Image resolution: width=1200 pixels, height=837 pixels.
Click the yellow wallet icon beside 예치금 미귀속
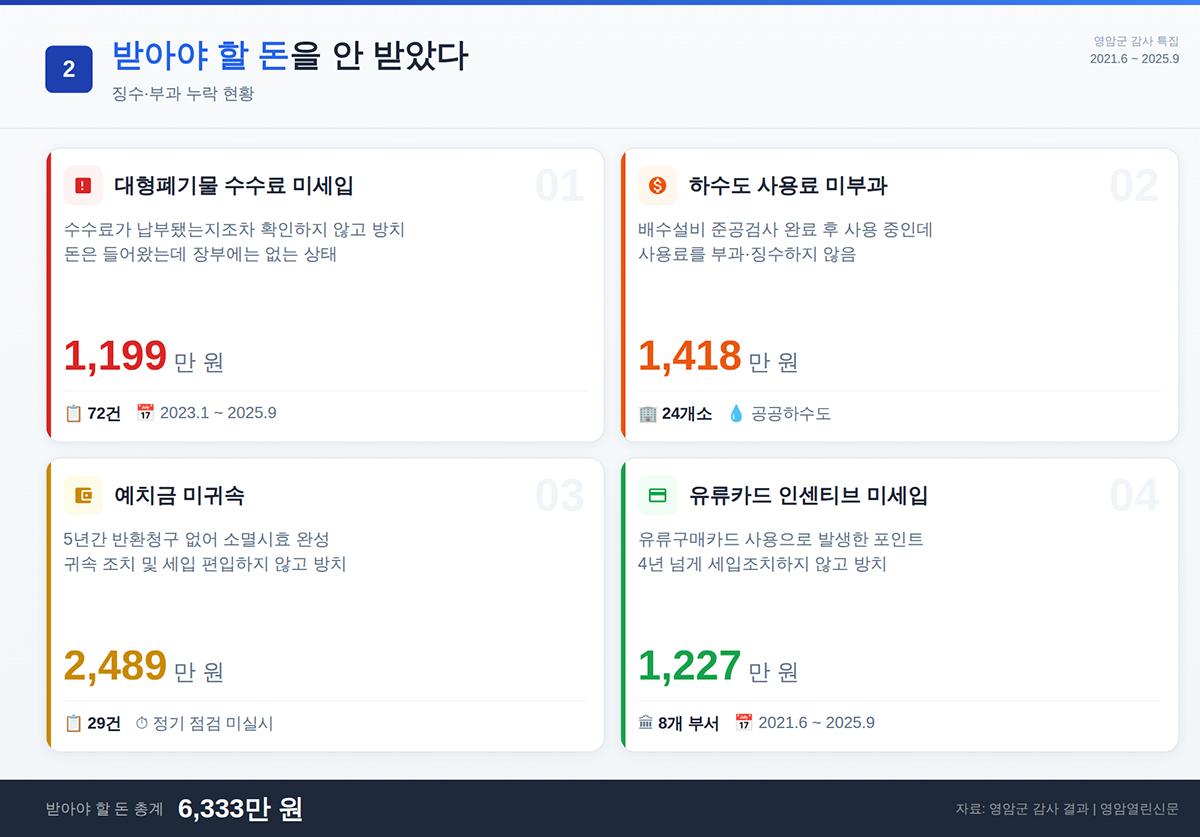83,495
